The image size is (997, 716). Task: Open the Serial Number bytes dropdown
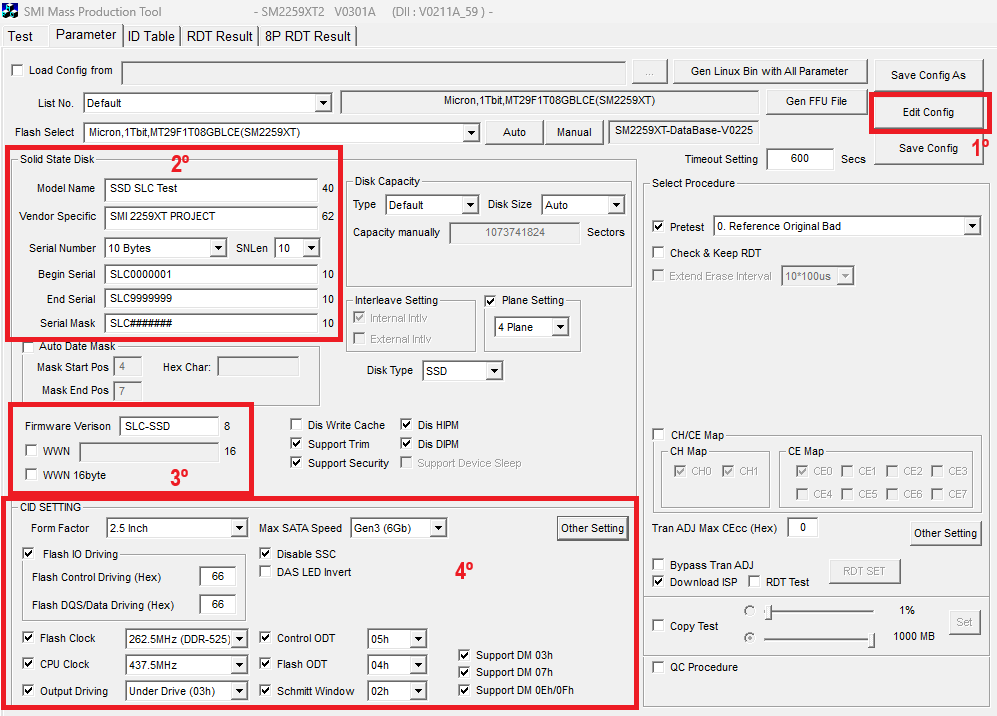coord(218,248)
